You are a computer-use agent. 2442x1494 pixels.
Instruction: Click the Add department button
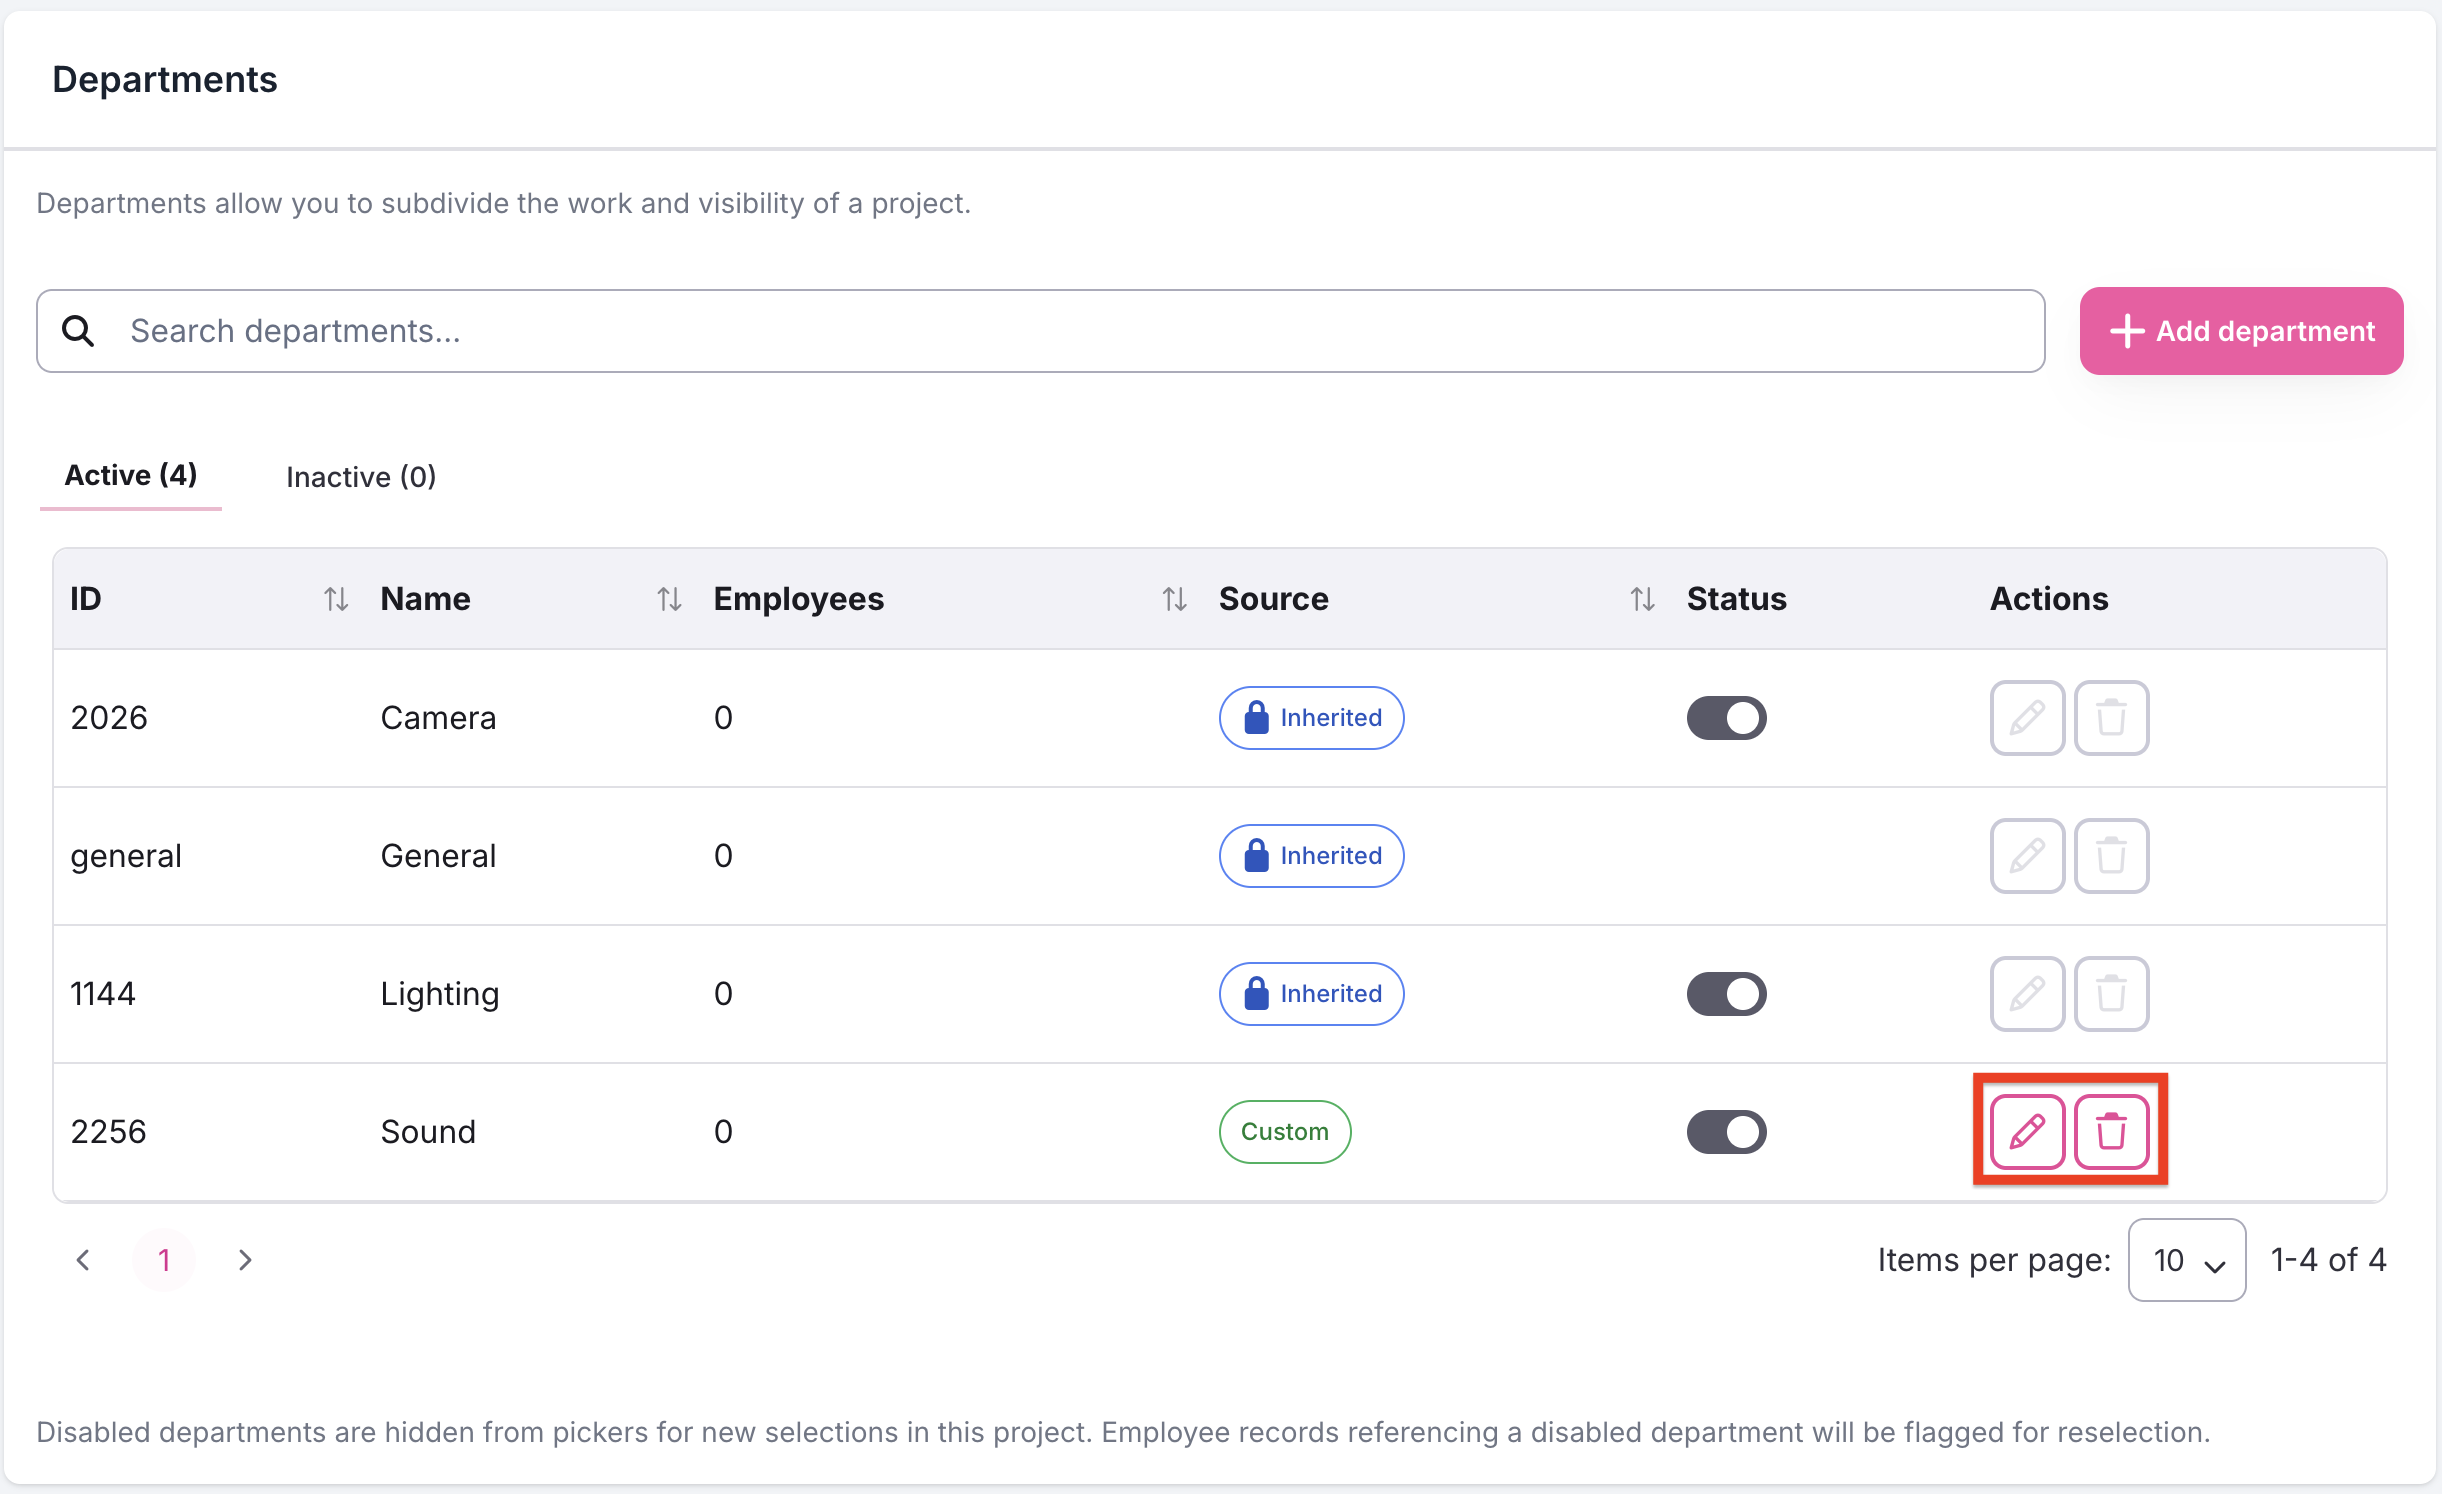pyautogui.click(x=2241, y=331)
